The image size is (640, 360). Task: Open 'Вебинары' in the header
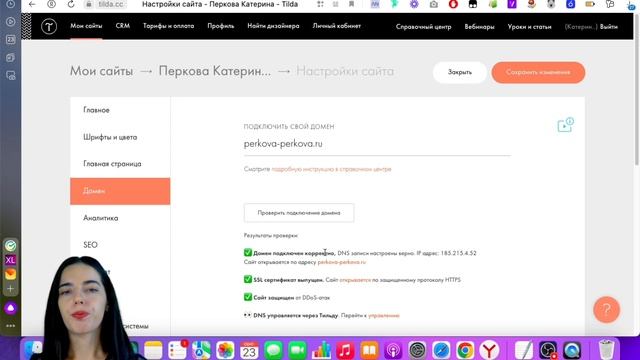tap(480, 27)
